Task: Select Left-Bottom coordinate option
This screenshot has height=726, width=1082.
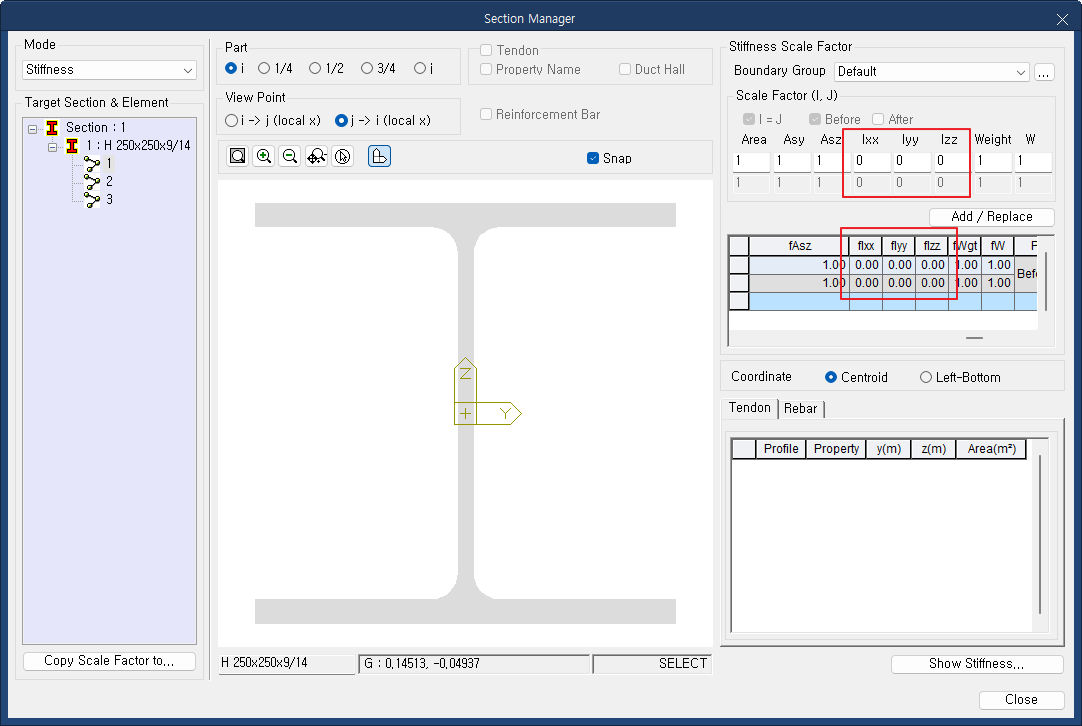Action: point(926,377)
